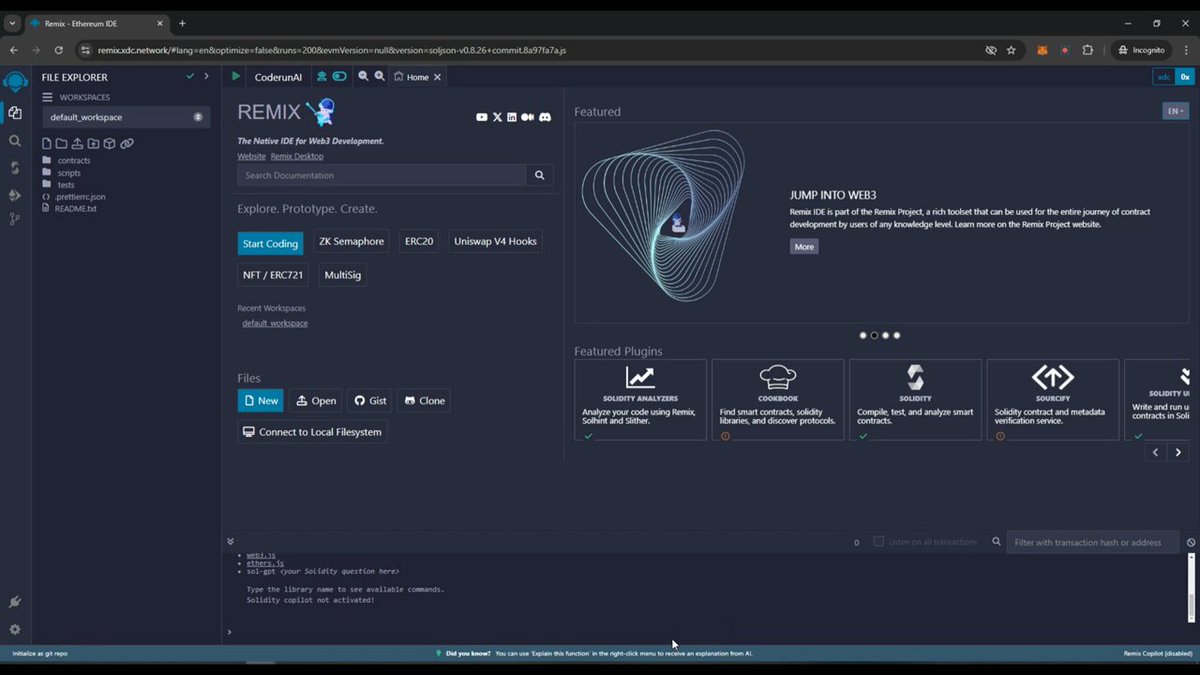Click the link icon in explorer toolbar
The height and width of the screenshot is (675, 1200).
tap(127, 144)
